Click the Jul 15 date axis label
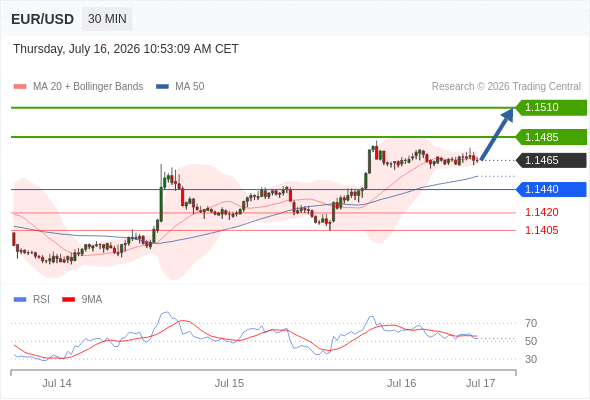The width and height of the screenshot is (590, 400). (229, 383)
